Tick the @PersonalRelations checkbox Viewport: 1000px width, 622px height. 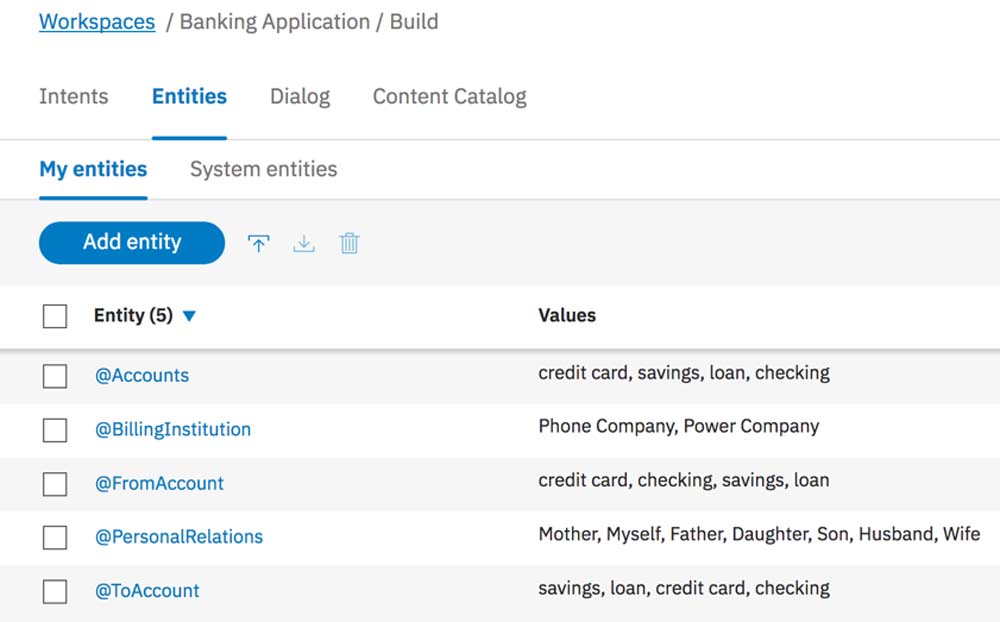pos(55,538)
